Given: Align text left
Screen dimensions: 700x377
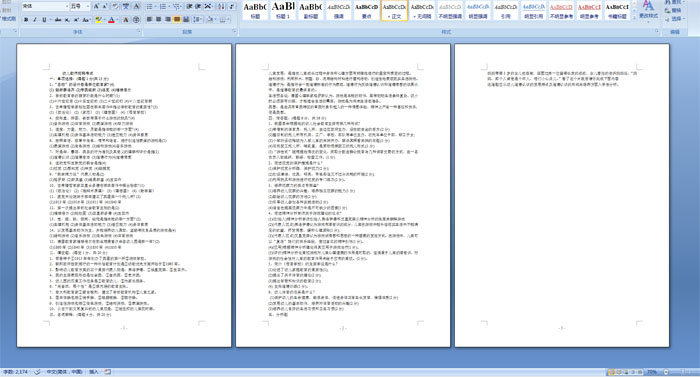Looking at the screenshot, I should 150,20.
